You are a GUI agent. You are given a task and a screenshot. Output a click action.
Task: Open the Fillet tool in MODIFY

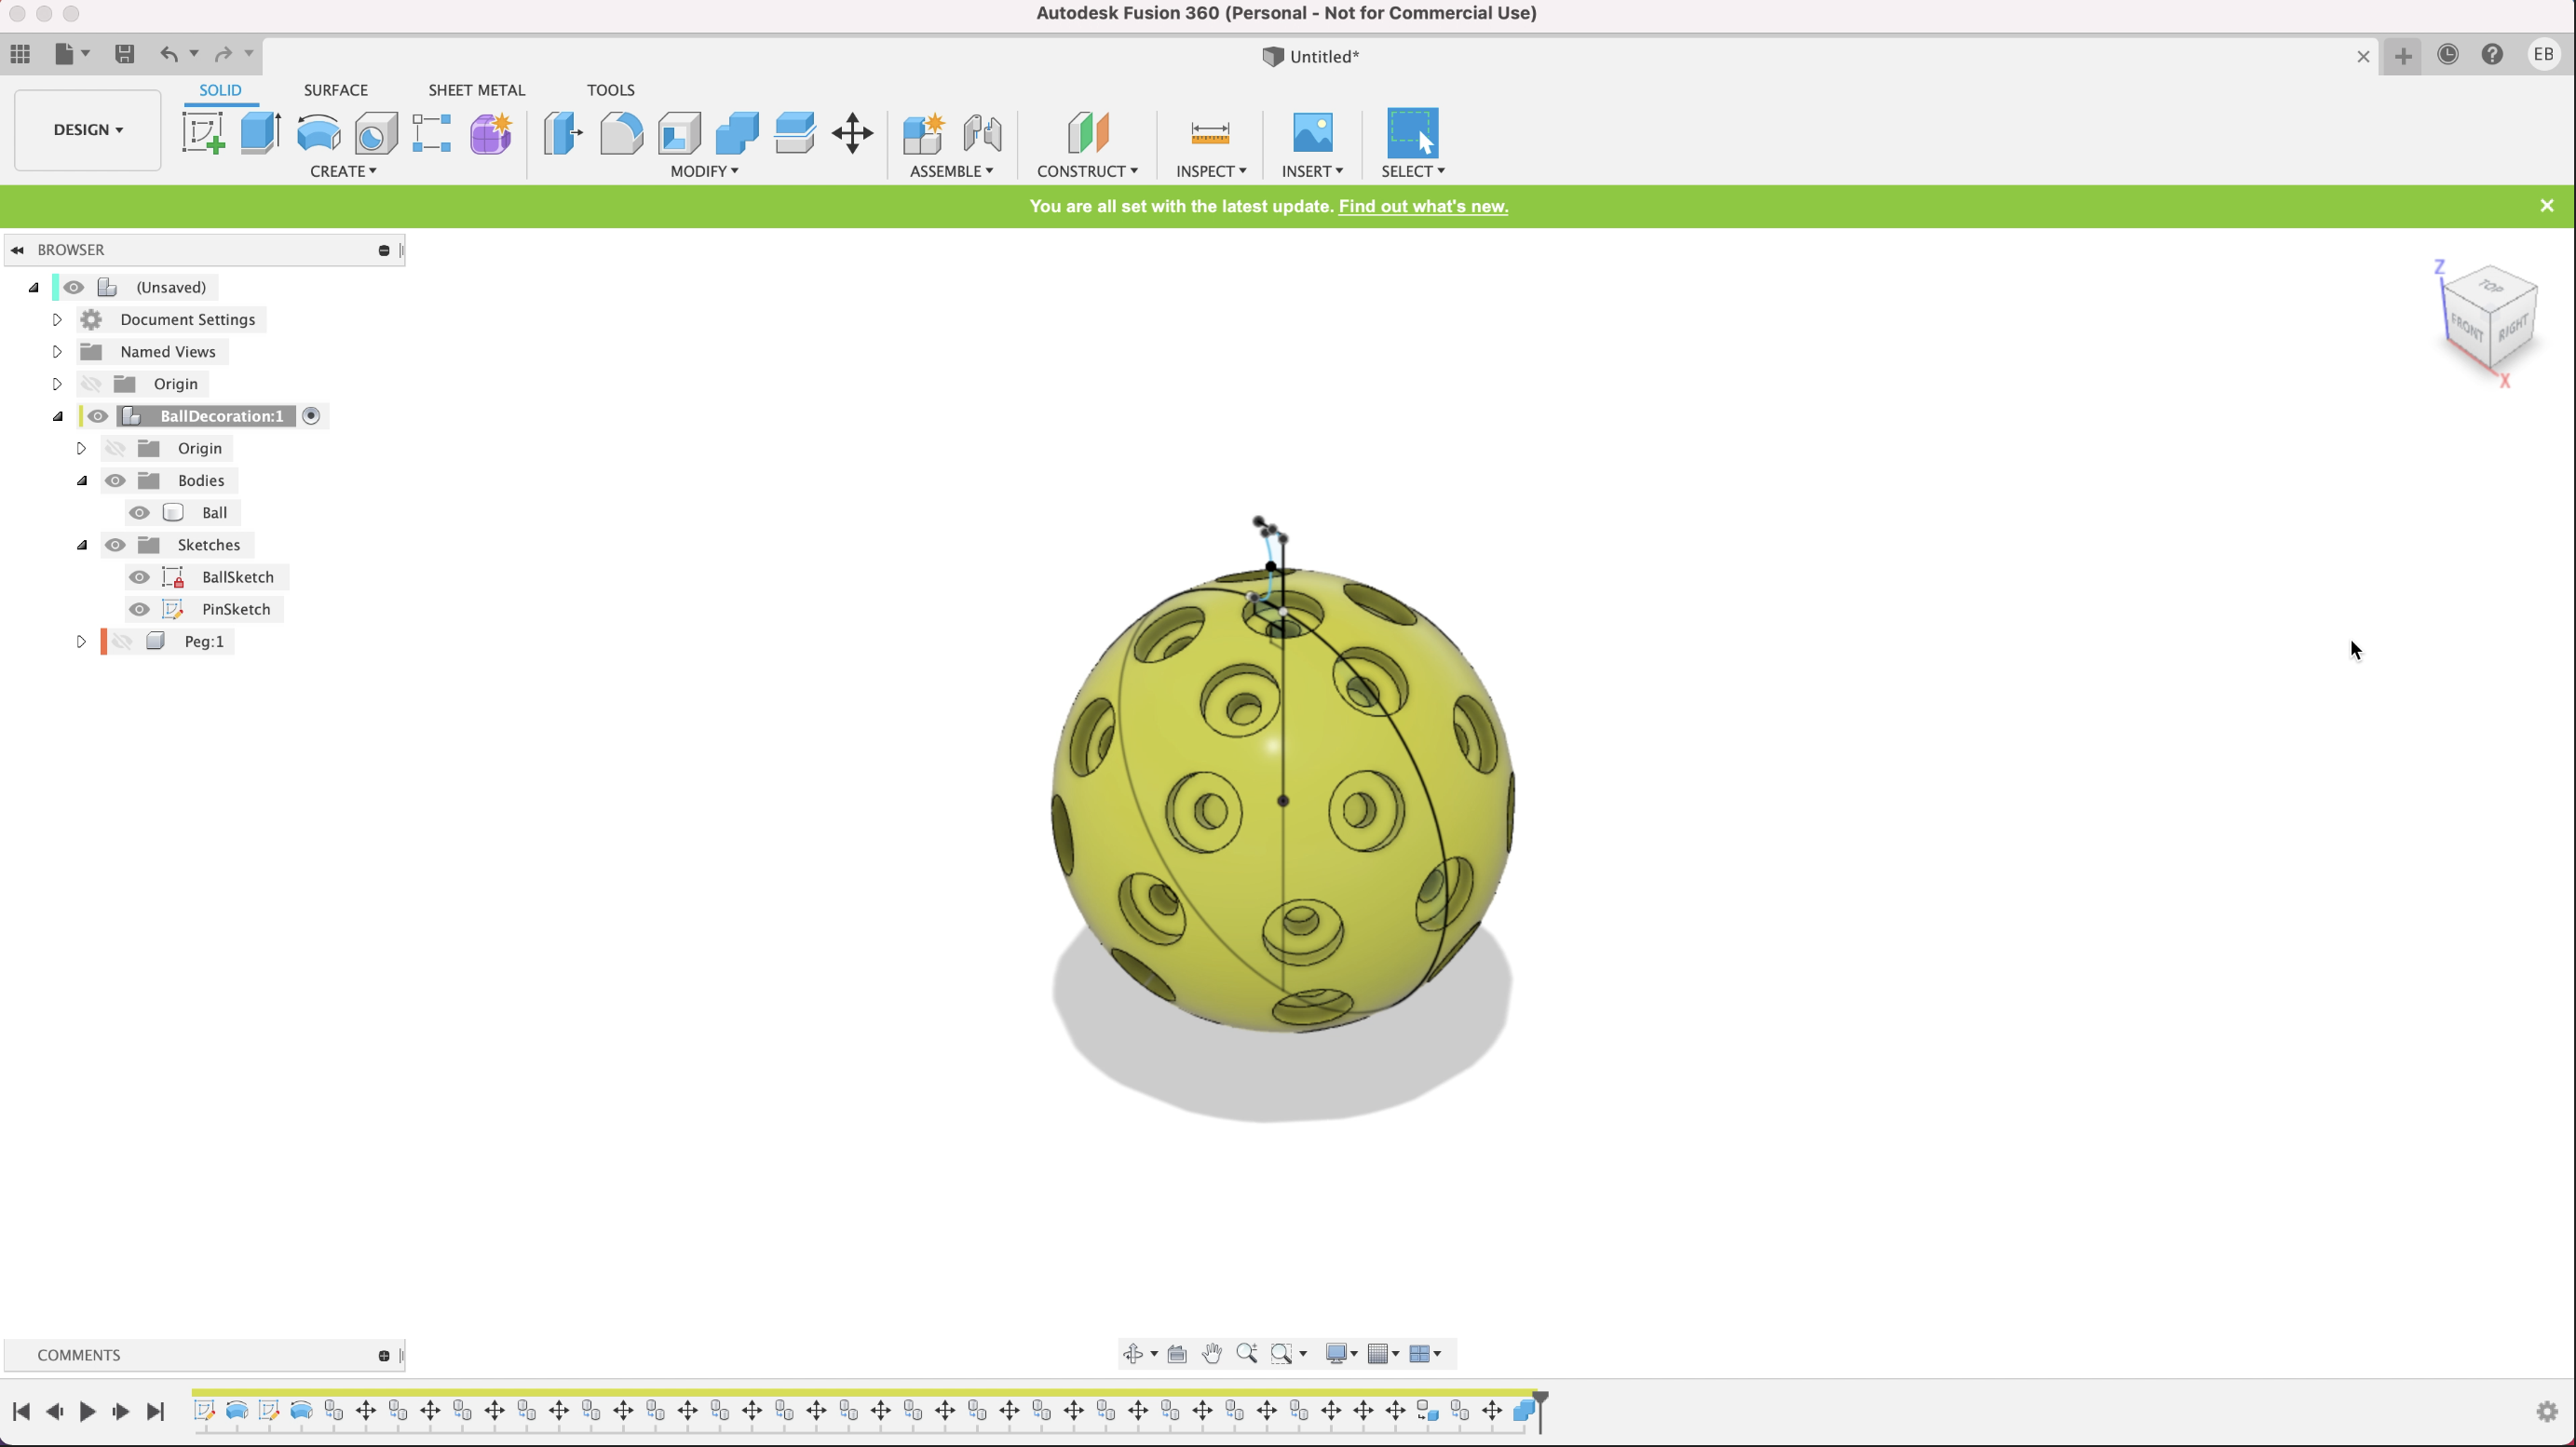tap(621, 132)
